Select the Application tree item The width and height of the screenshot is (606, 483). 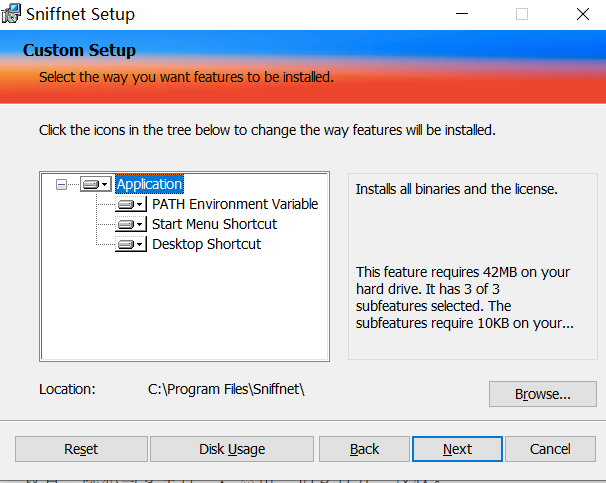[150, 184]
